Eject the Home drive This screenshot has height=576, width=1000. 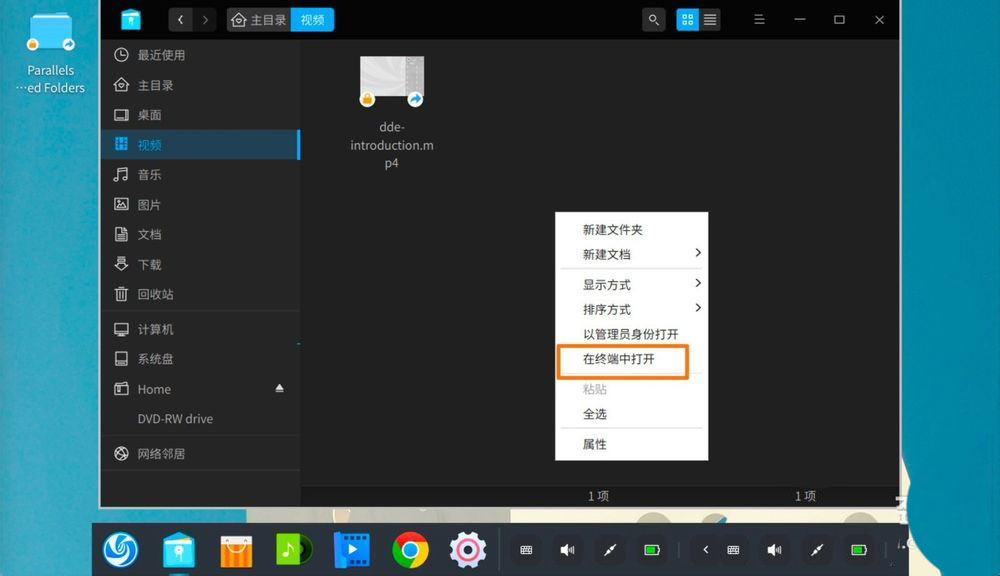click(280, 388)
